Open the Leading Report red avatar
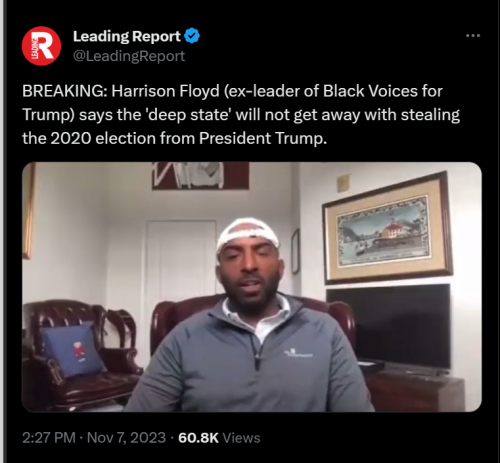This screenshot has height=463, width=500. pyautogui.click(x=41, y=46)
